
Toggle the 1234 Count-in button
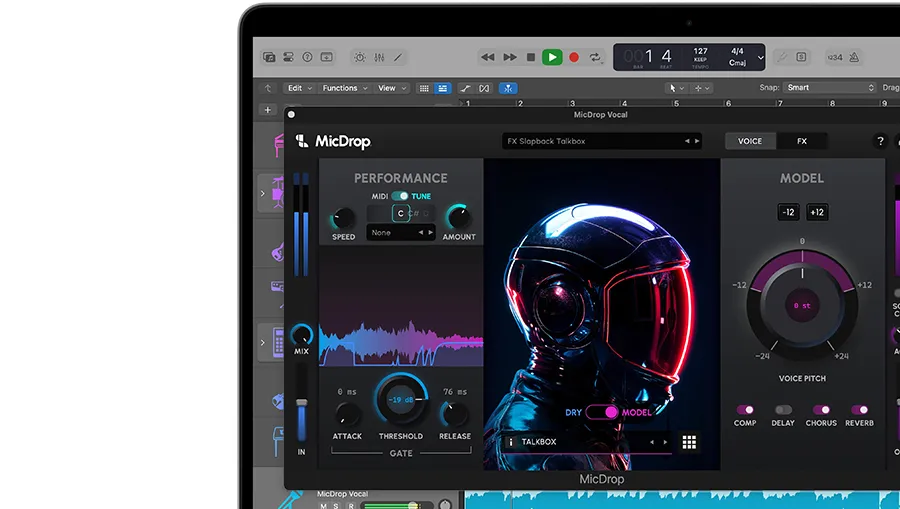(x=835, y=57)
